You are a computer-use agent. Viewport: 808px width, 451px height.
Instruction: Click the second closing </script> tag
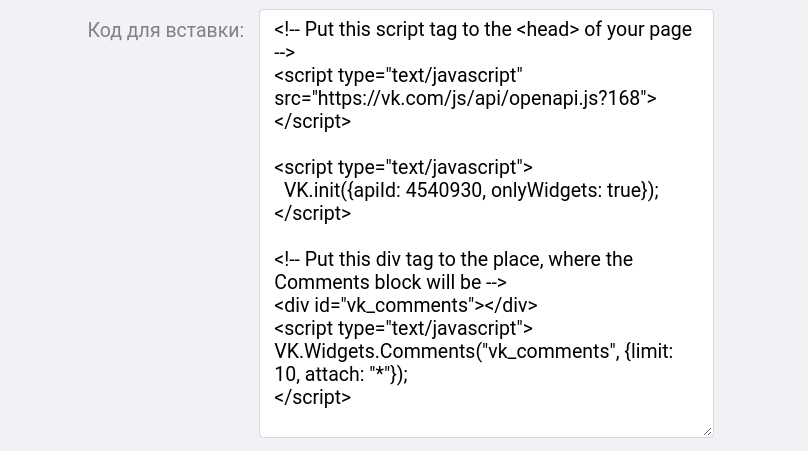coord(312,213)
